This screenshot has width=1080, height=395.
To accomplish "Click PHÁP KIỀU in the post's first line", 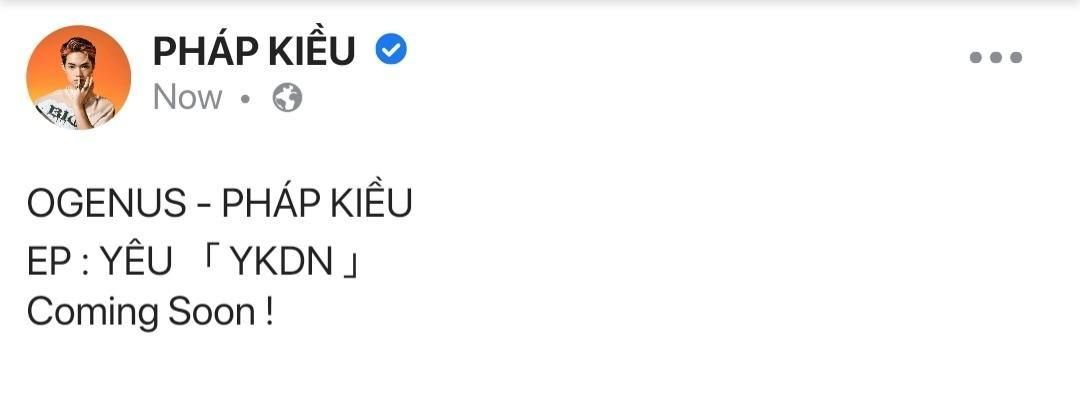I will click(x=318, y=200).
